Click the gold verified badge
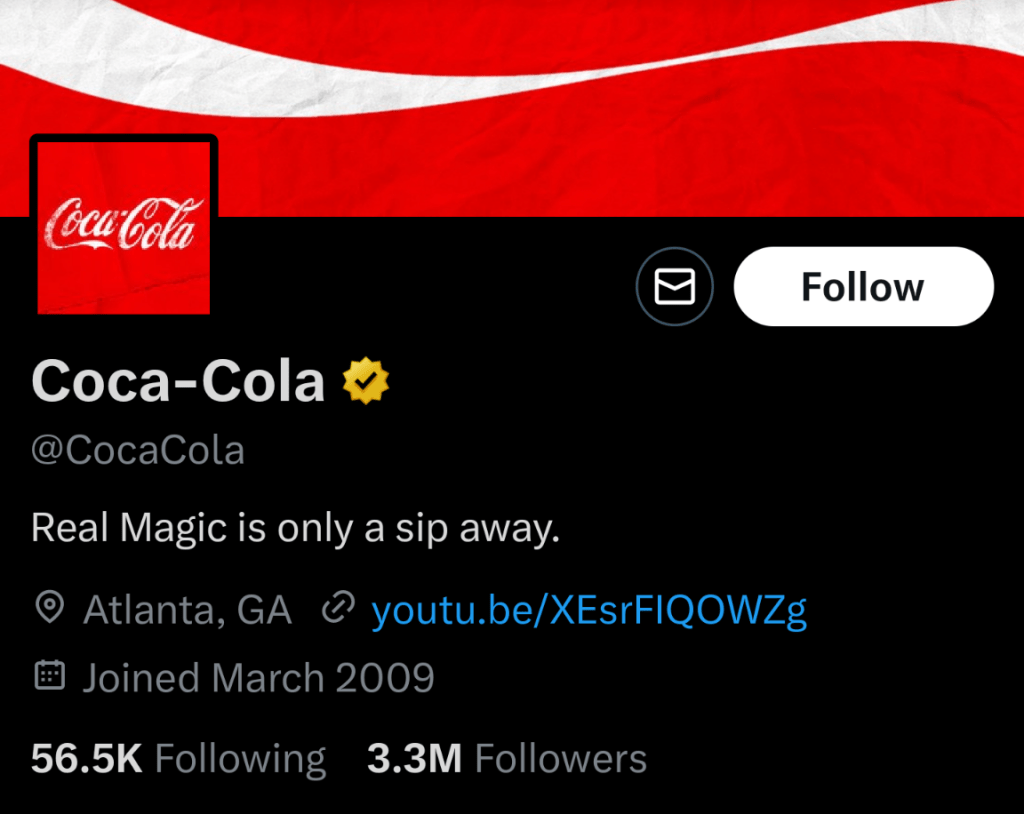Image resolution: width=1024 pixels, height=814 pixels. (x=366, y=381)
